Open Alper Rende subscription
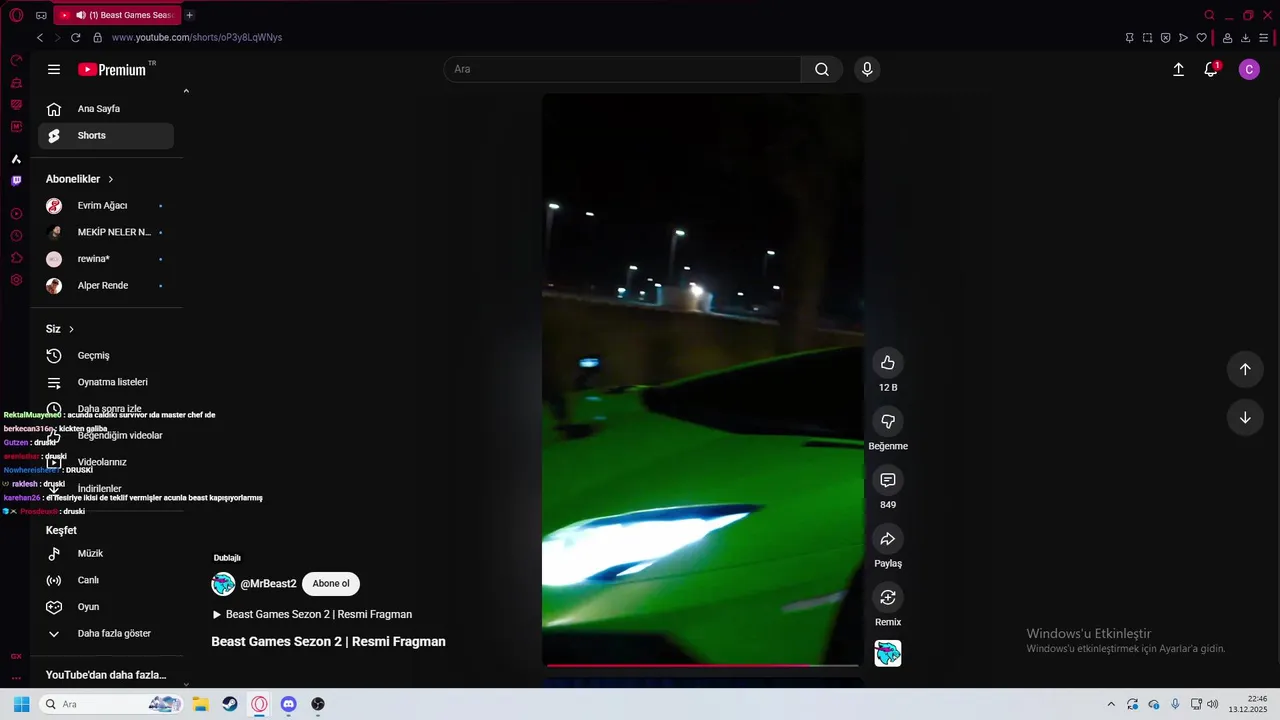 pos(106,286)
